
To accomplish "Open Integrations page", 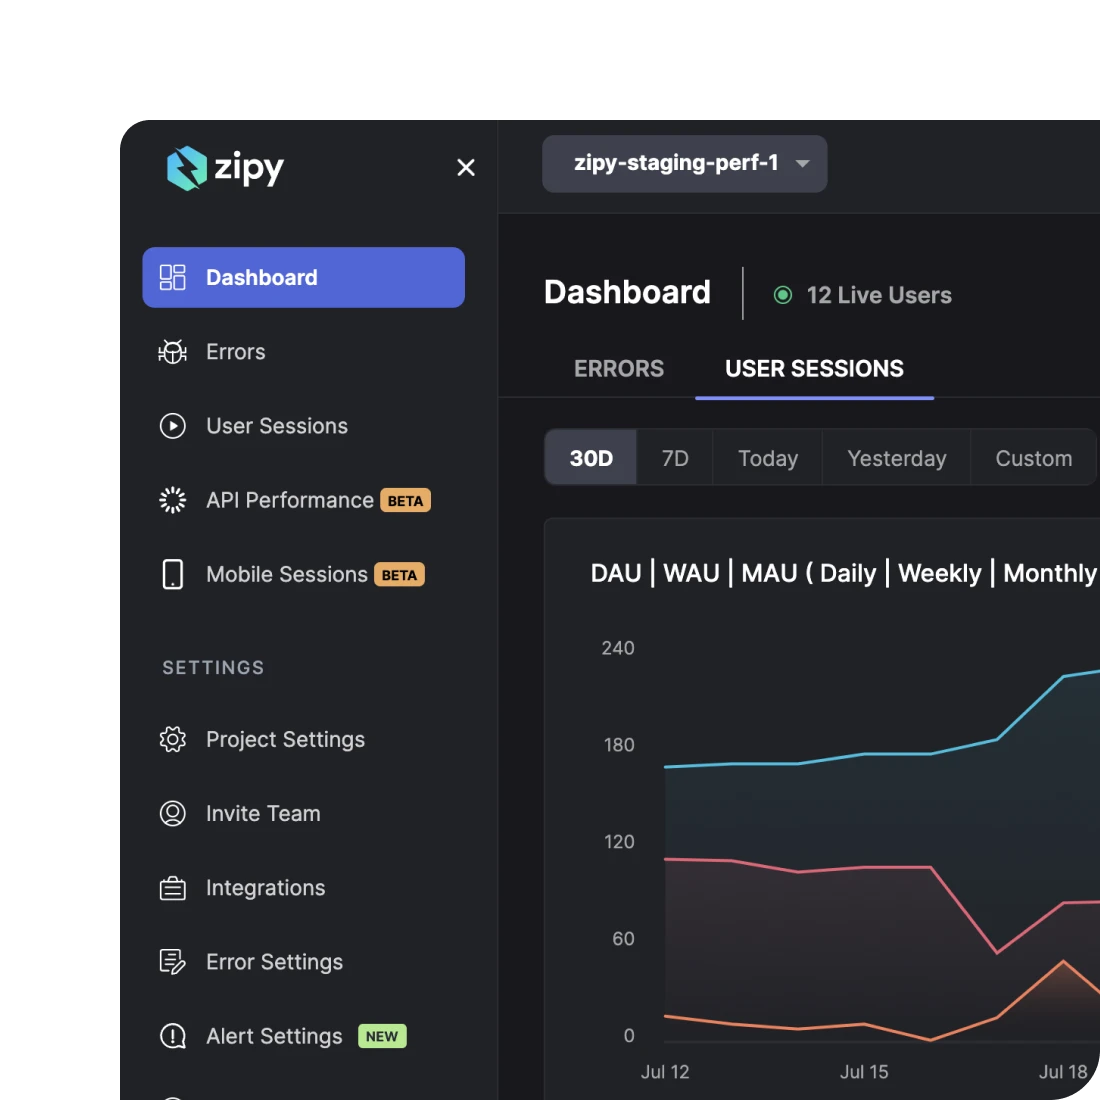I will coord(266,888).
